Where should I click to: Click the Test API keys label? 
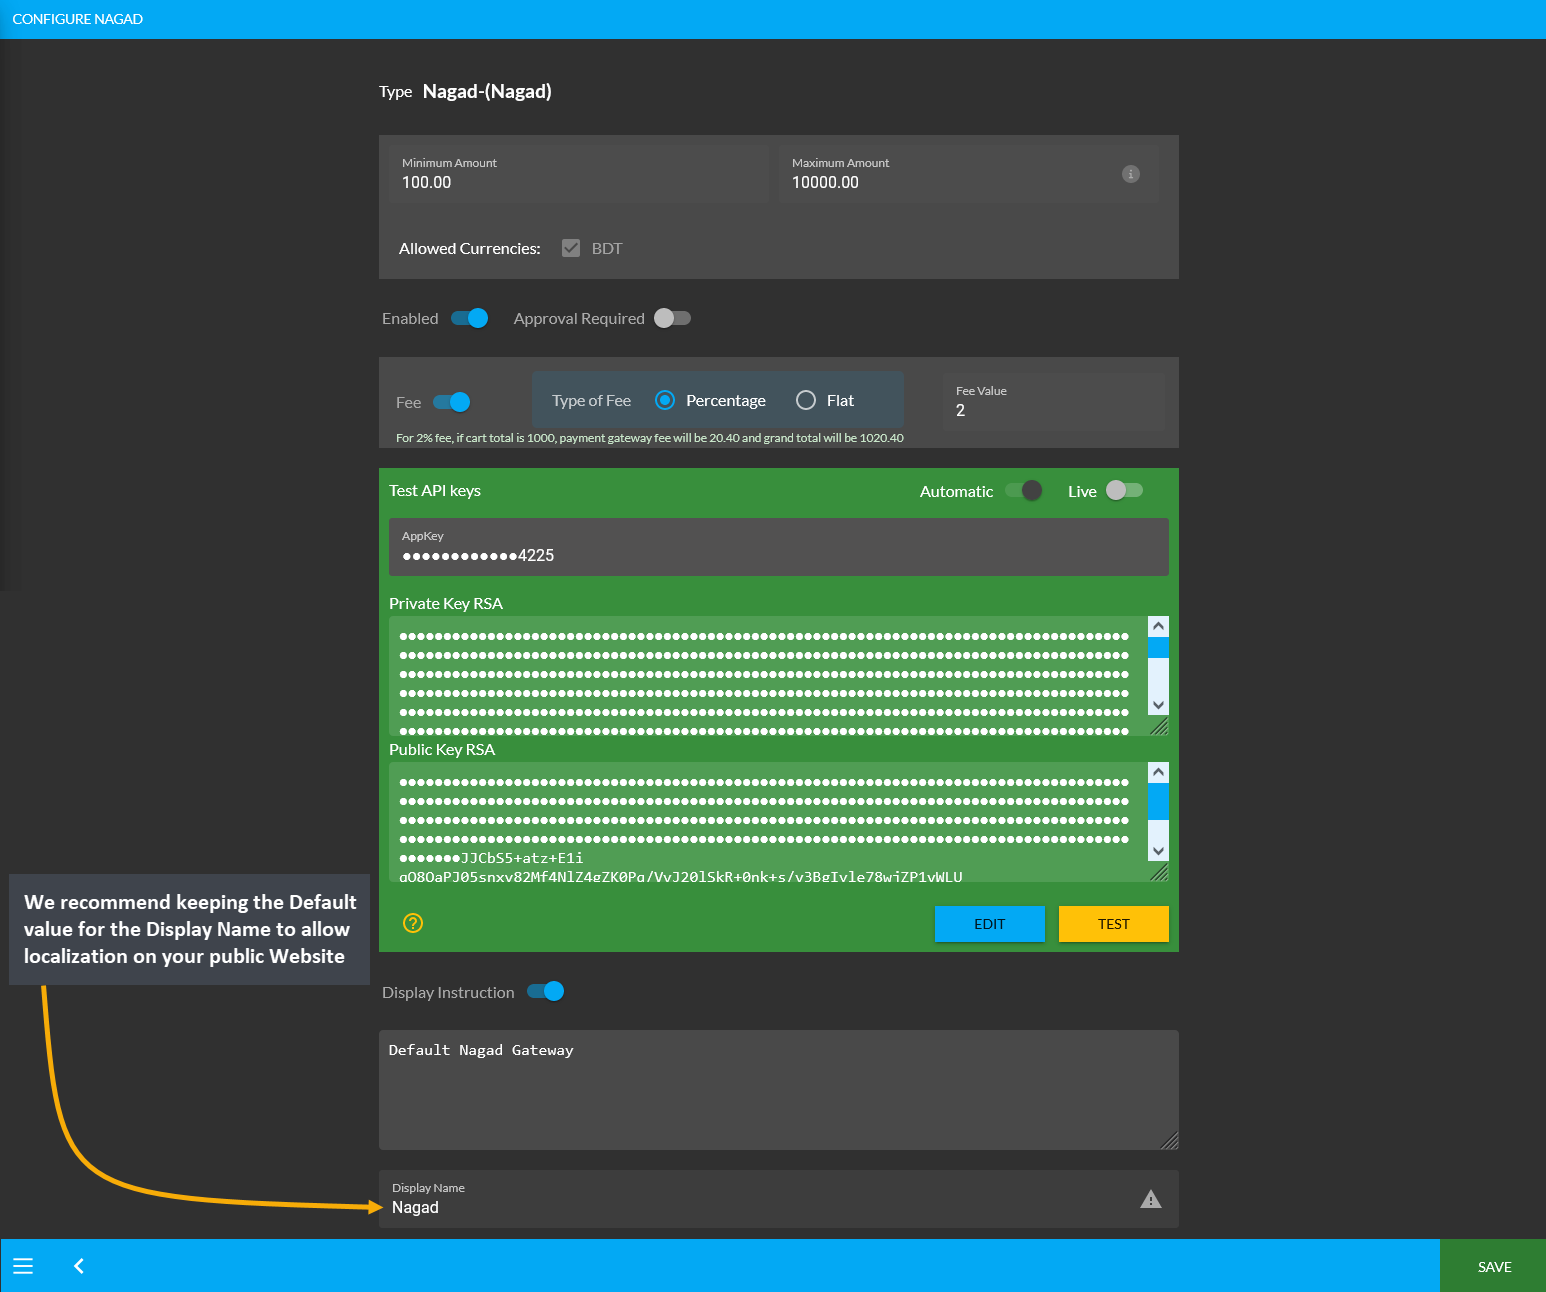pyautogui.click(x=435, y=490)
